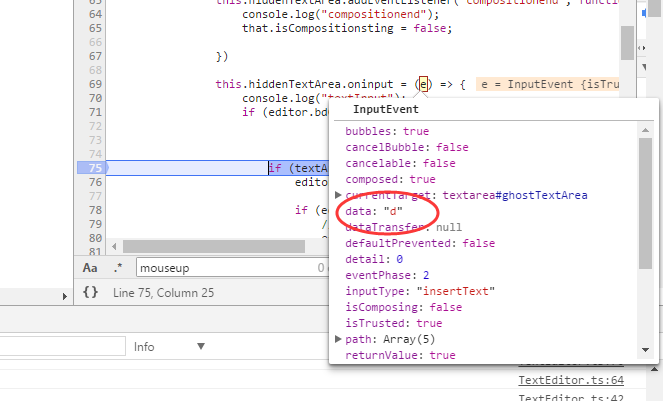The image size is (663, 401).
Task: Click the console filter input field
Action: [63, 346]
